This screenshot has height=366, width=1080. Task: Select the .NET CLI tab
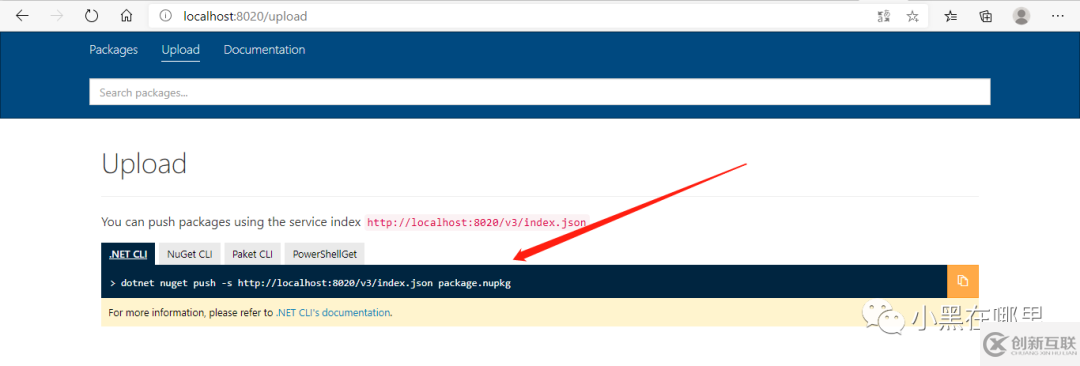pyautogui.click(x=128, y=254)
